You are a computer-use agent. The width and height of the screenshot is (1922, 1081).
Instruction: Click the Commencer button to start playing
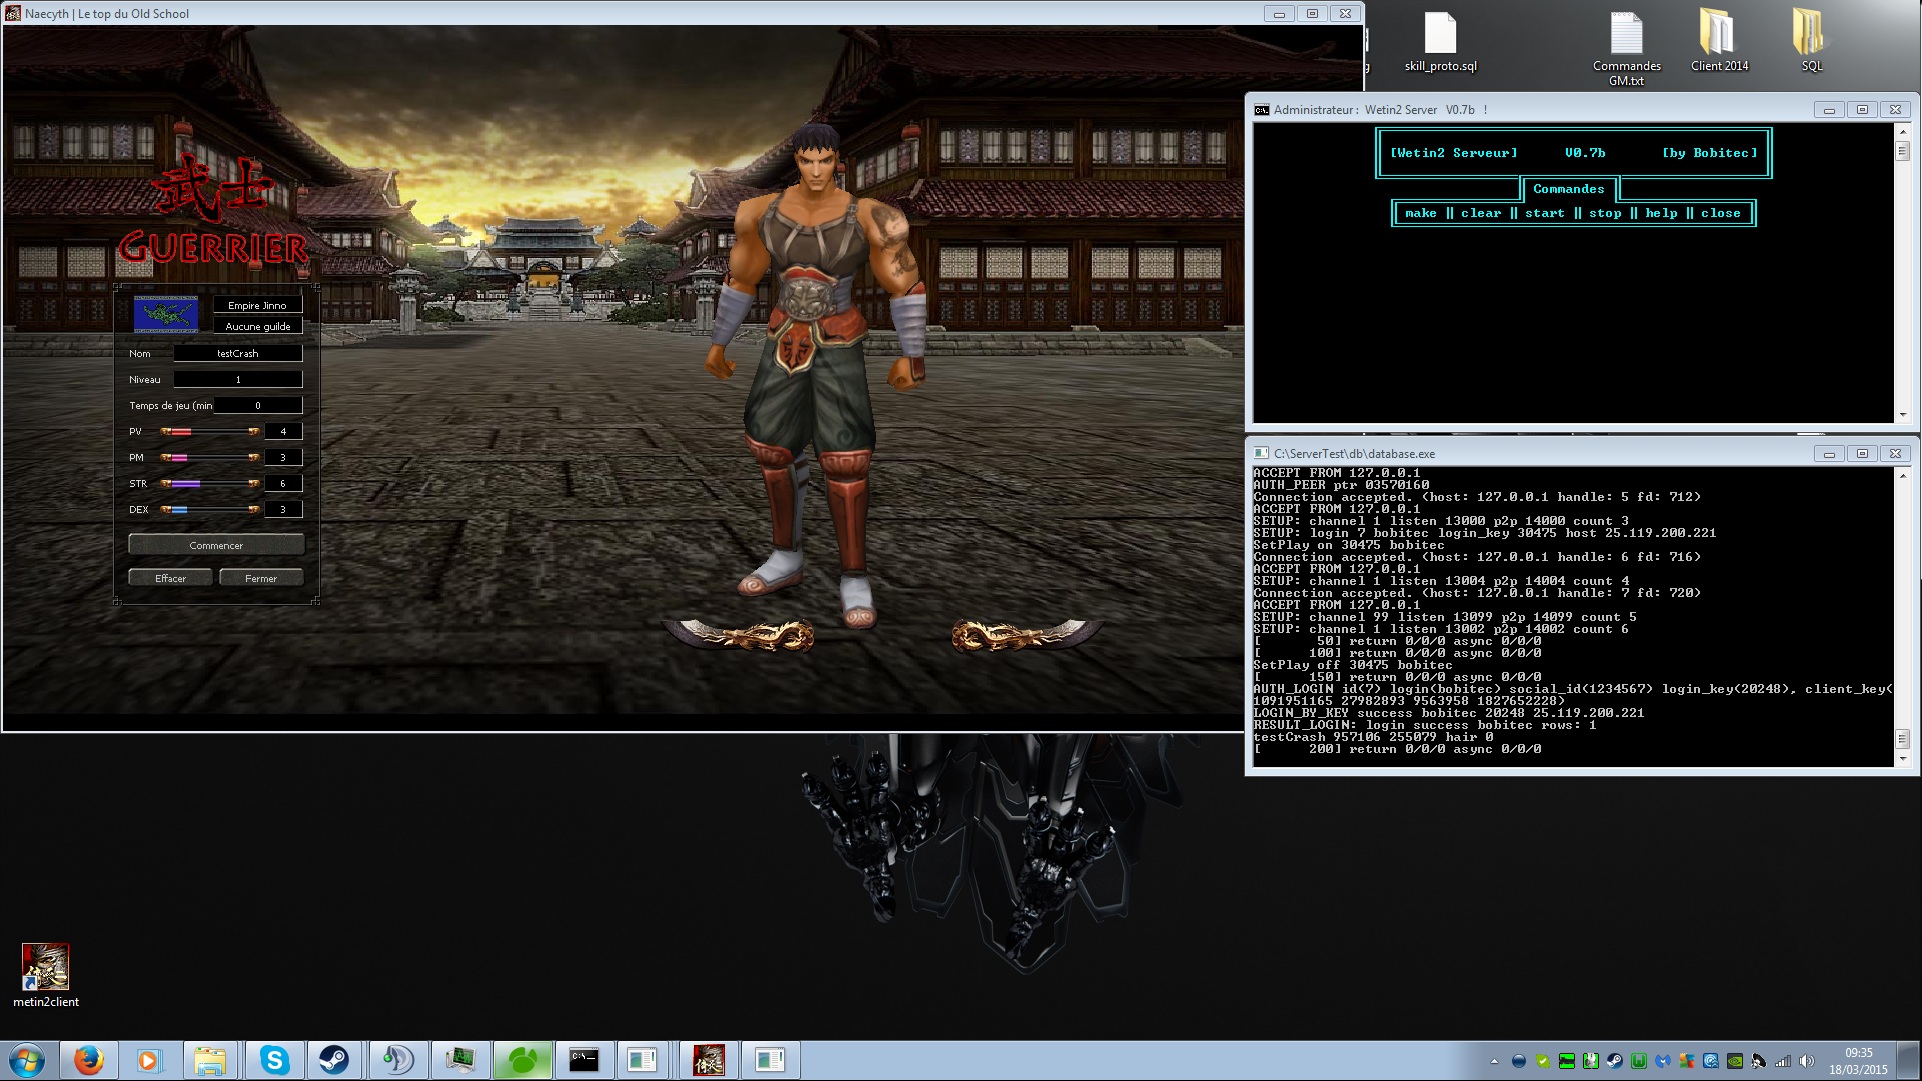coord(216,545)
